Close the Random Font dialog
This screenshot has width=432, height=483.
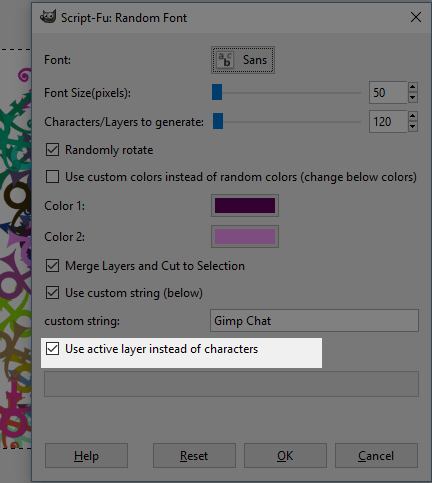tap(416, 17)
